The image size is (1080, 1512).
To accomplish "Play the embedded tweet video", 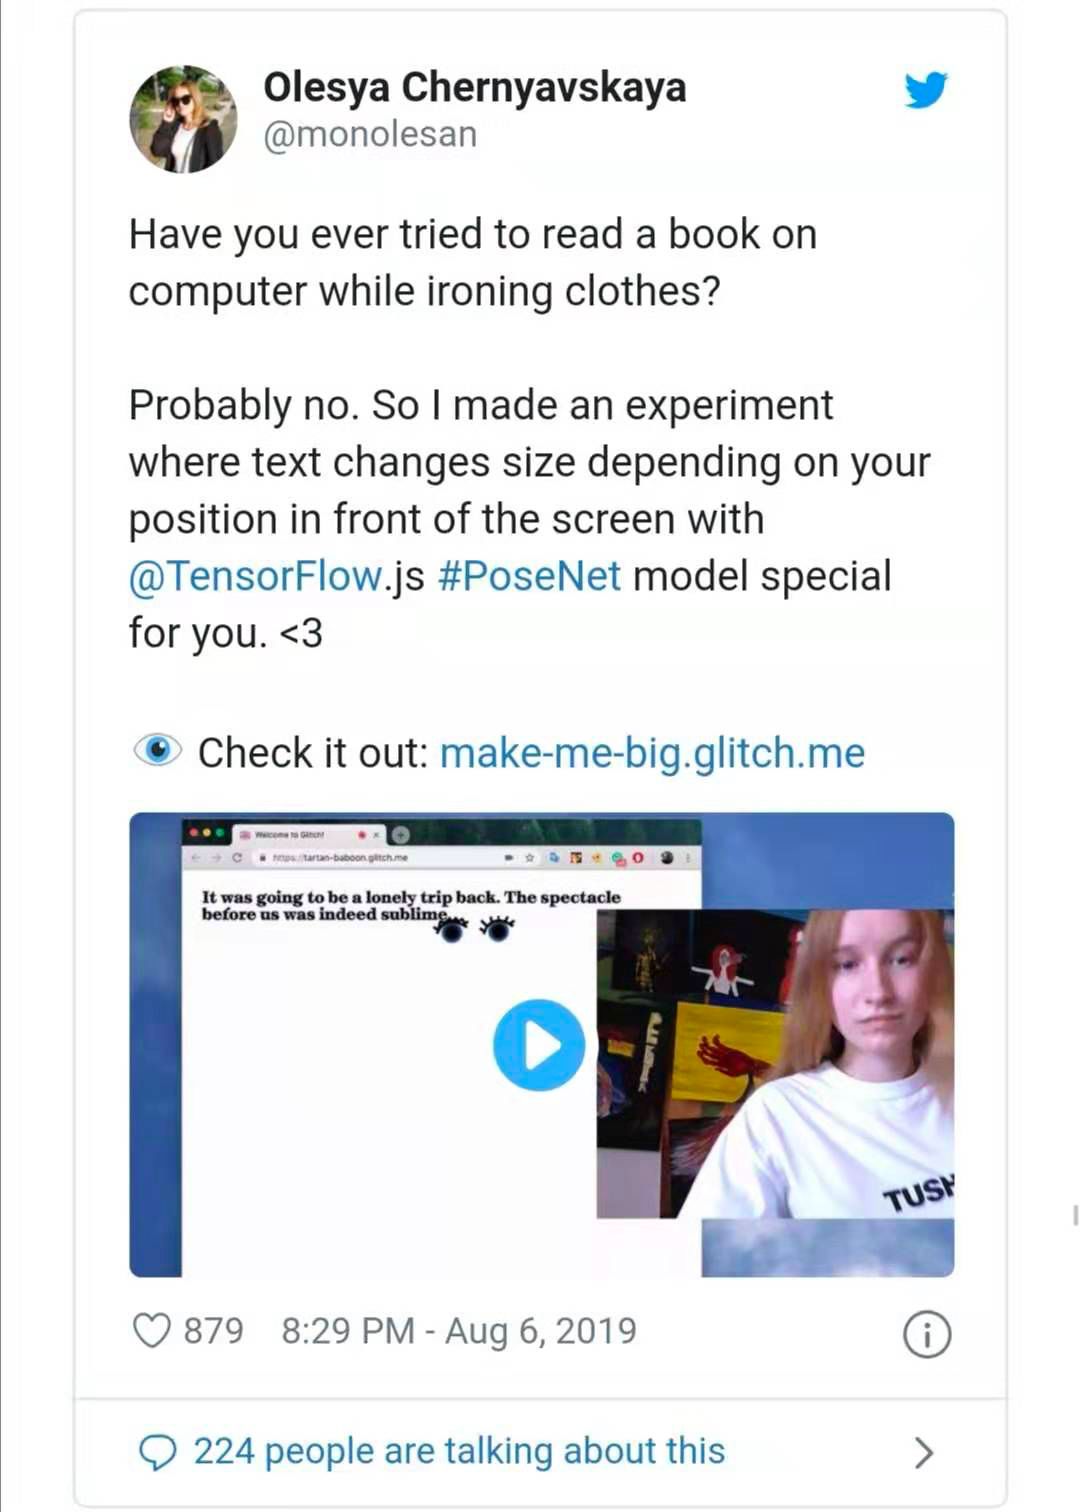I will click(539, 1045).
